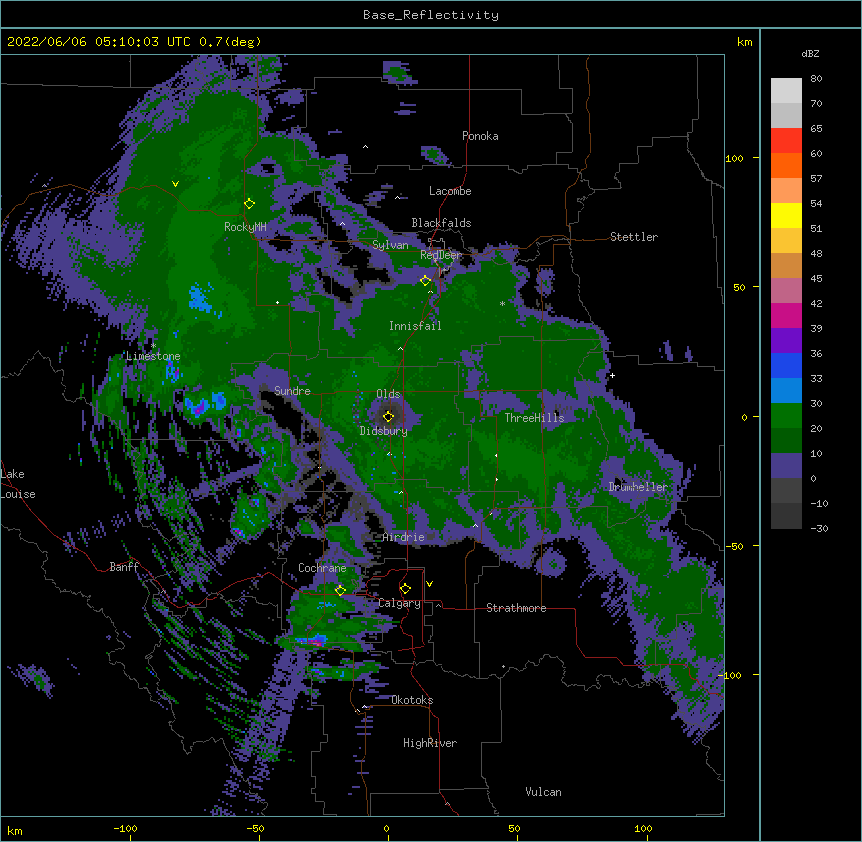Click the dark gray -10 dBZ legend color

(x=786, y=516)
